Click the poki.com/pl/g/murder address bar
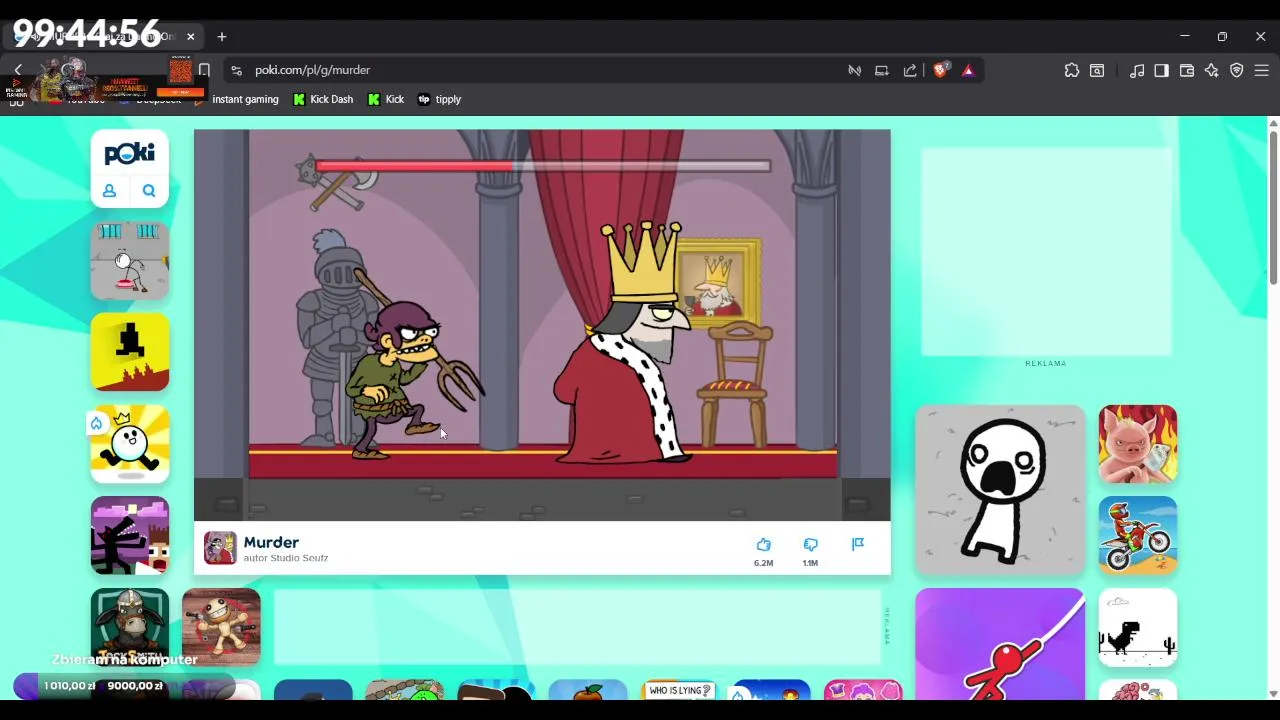The image size is (1280, 720). click(x=540, y=70)
